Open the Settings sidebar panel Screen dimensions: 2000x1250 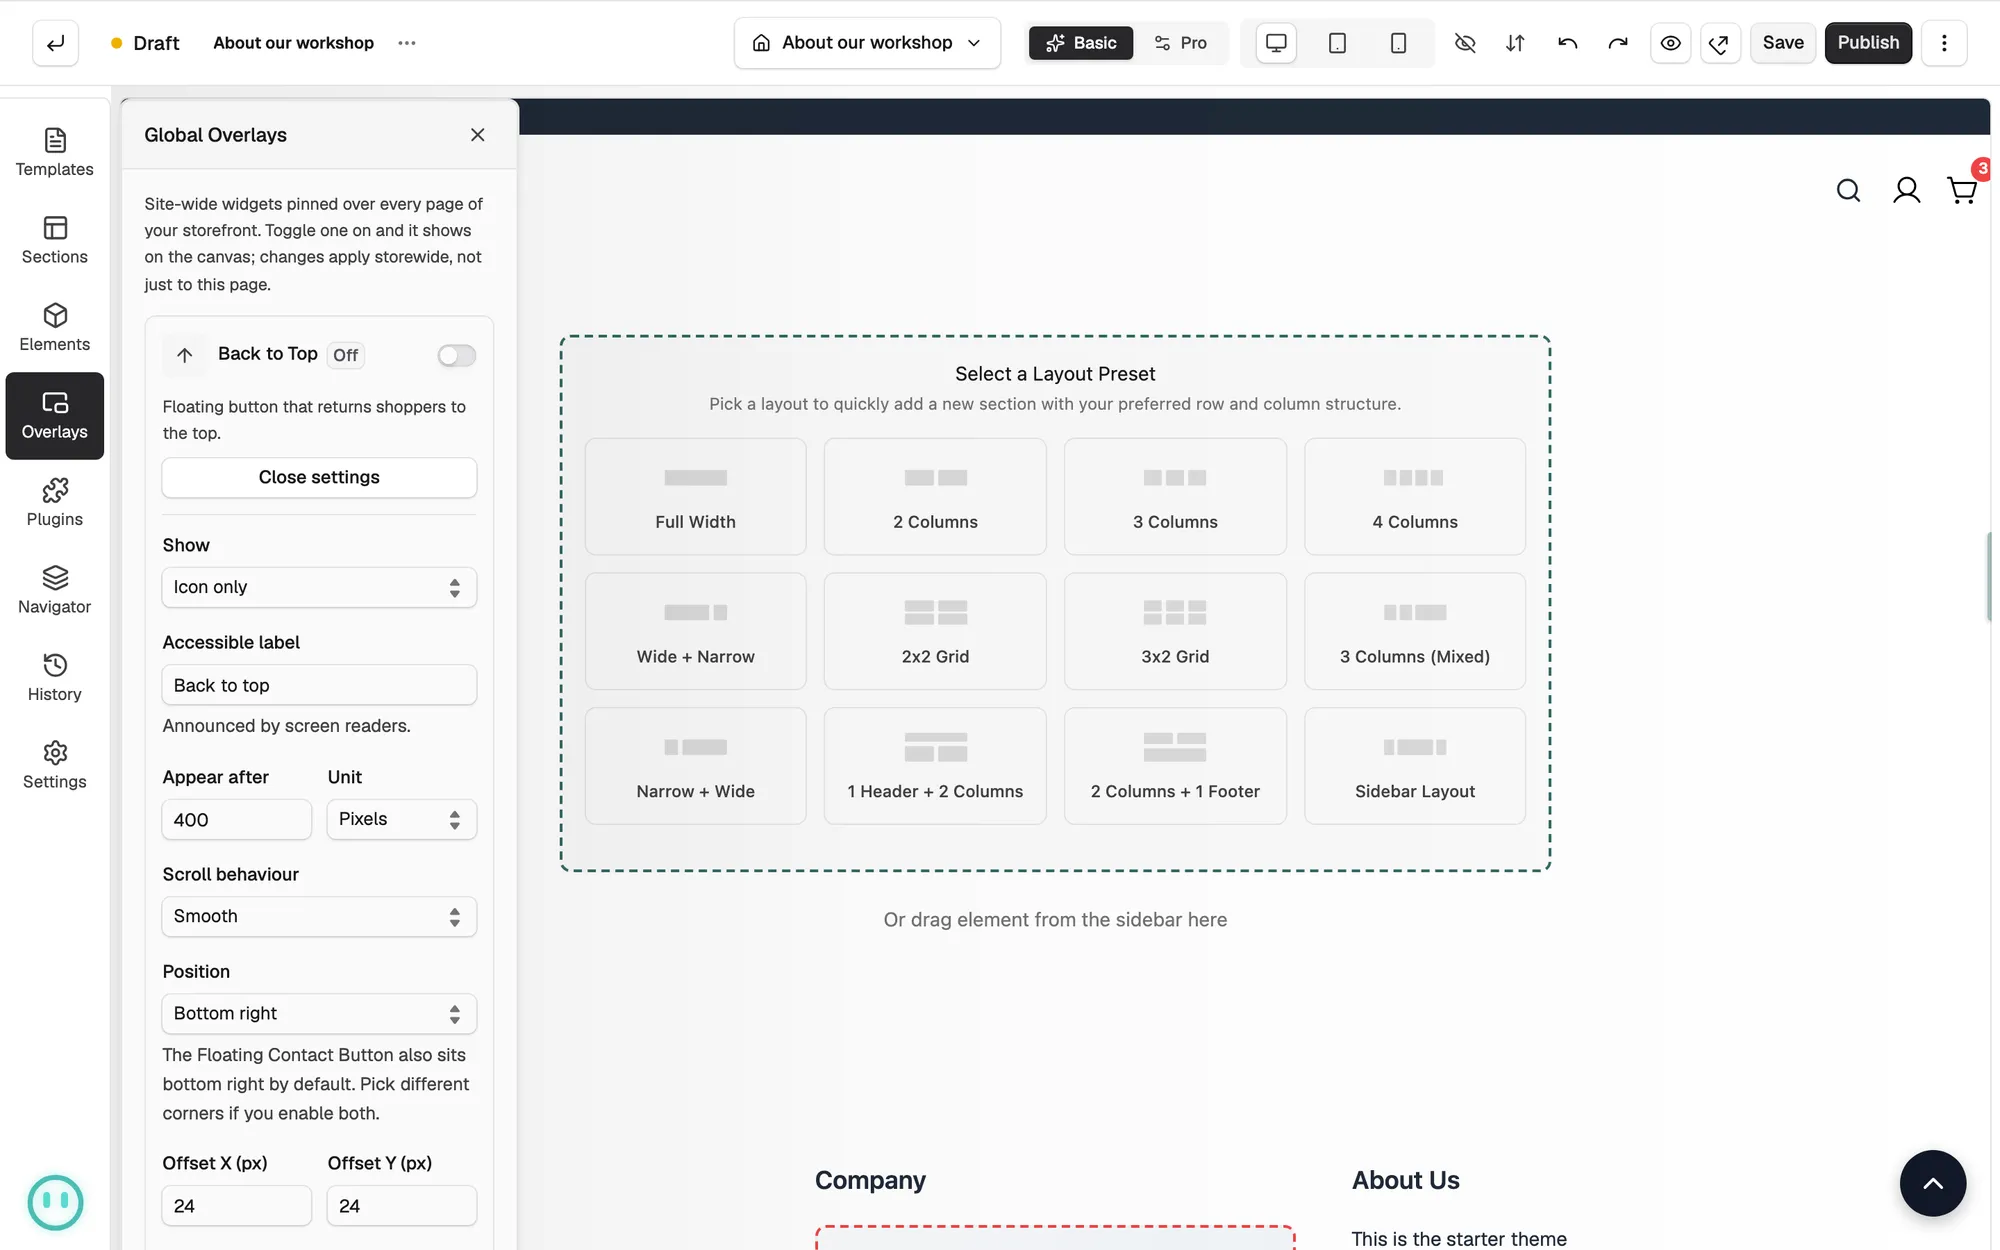click(x=55, y=765)
